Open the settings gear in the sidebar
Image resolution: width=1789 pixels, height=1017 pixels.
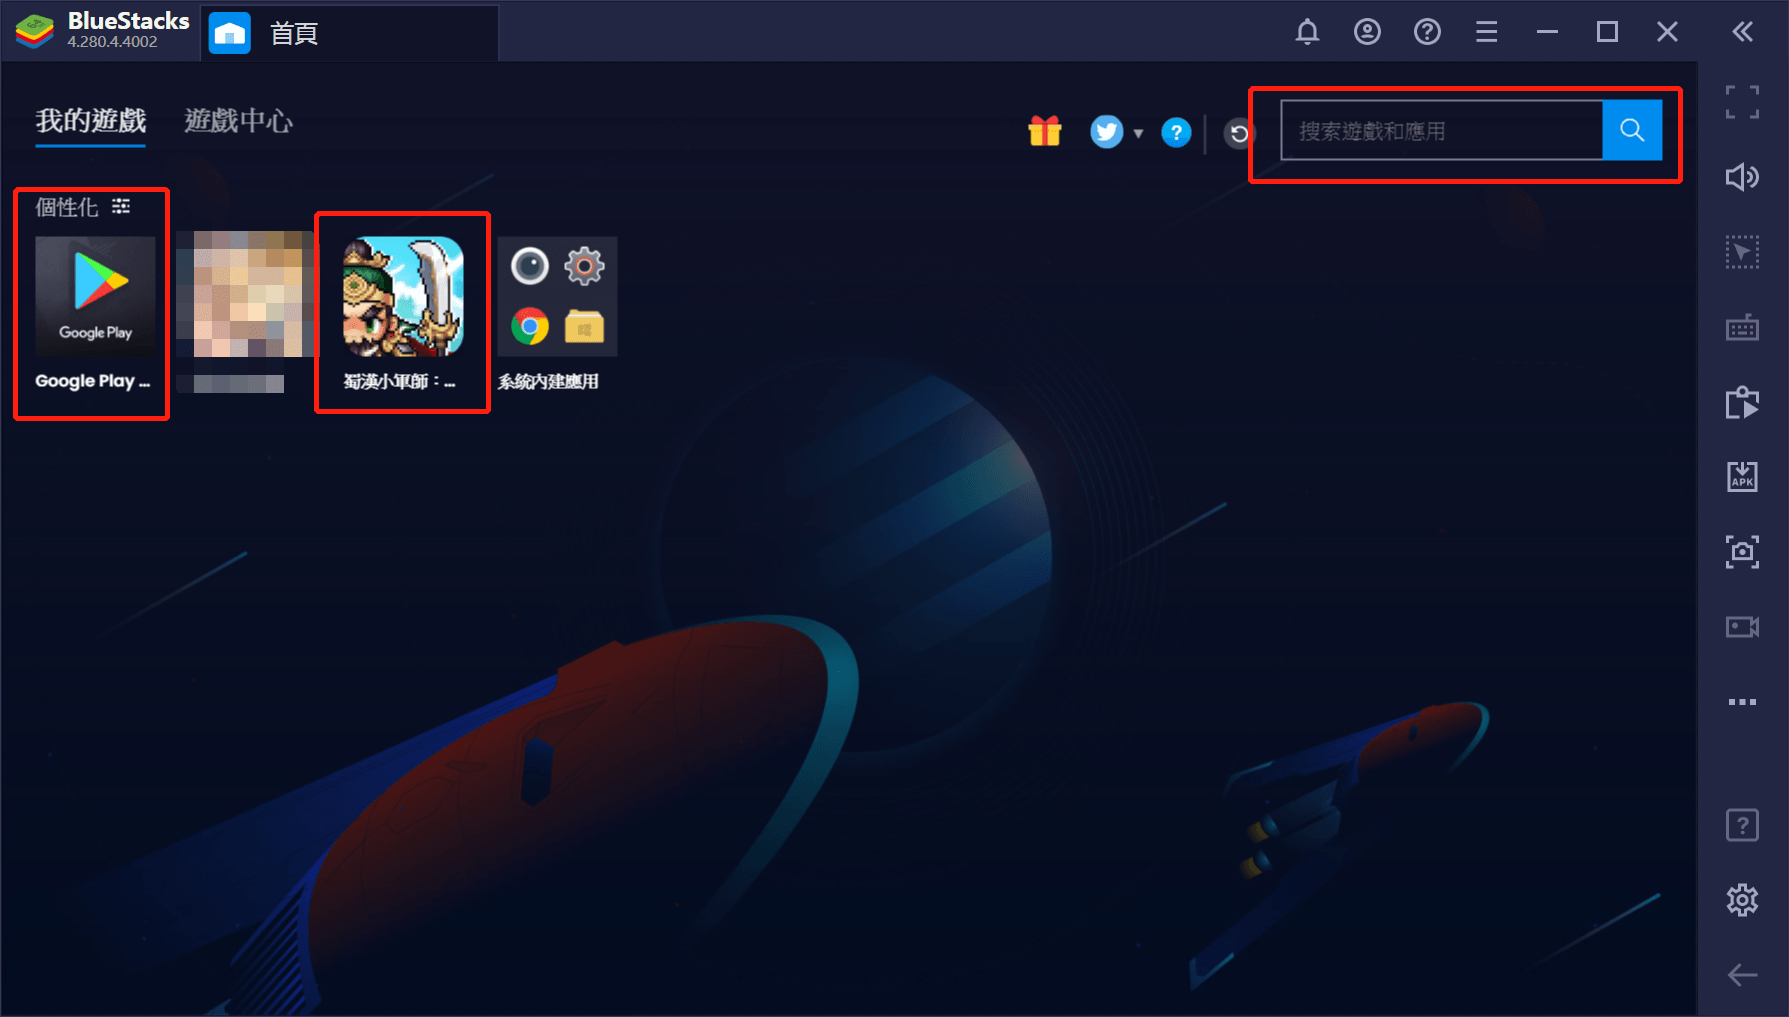[x=1742, y=900]
